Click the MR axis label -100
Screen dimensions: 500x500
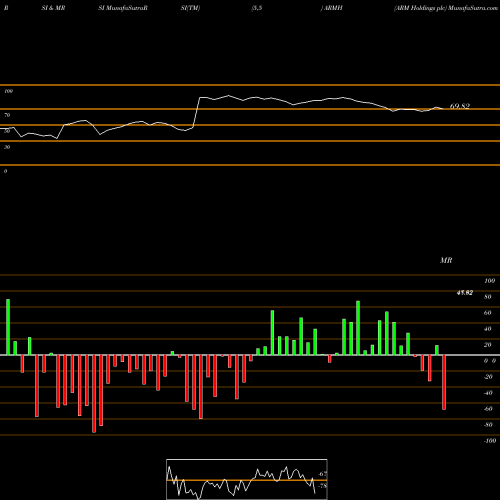coord(490,441)
